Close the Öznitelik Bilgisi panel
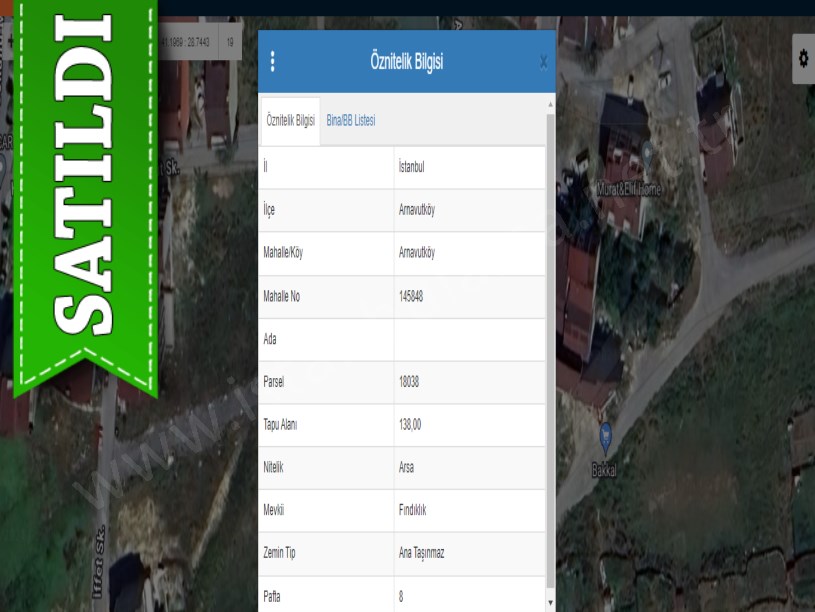Screen dimensions: 815x612 pyautogui.click(x=543, y=62)
